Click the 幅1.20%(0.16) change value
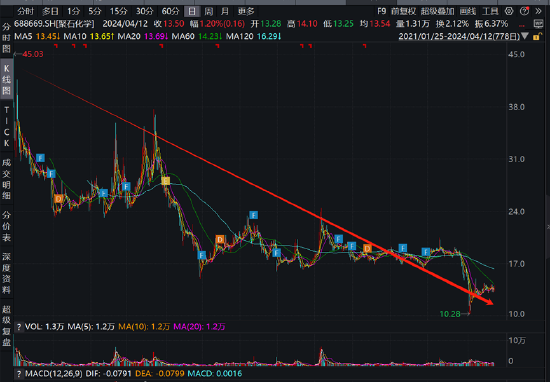 coord(217,24)
